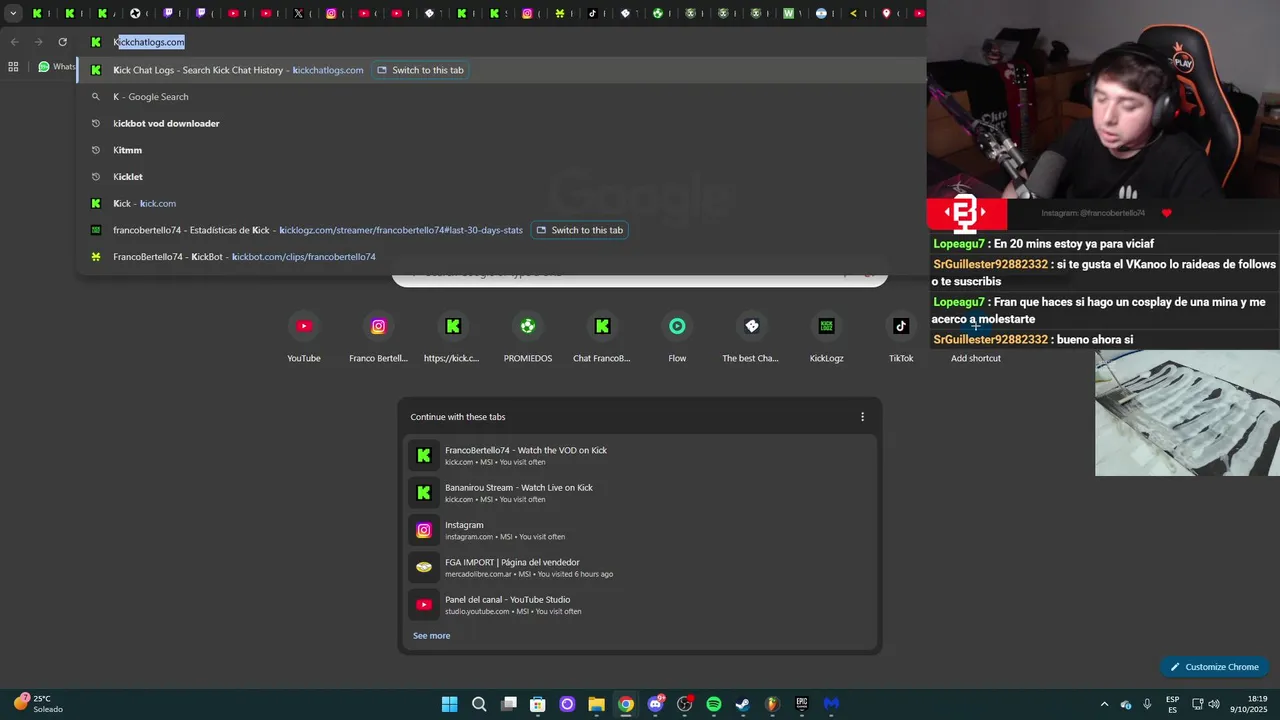Viewport: 1280px width, 720px height.
Task: Switch to the TikTok tab
Action: [593, 13]
